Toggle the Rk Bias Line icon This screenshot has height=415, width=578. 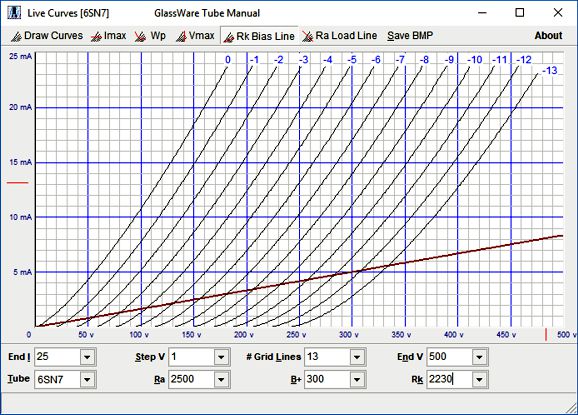tap(229, 37)
